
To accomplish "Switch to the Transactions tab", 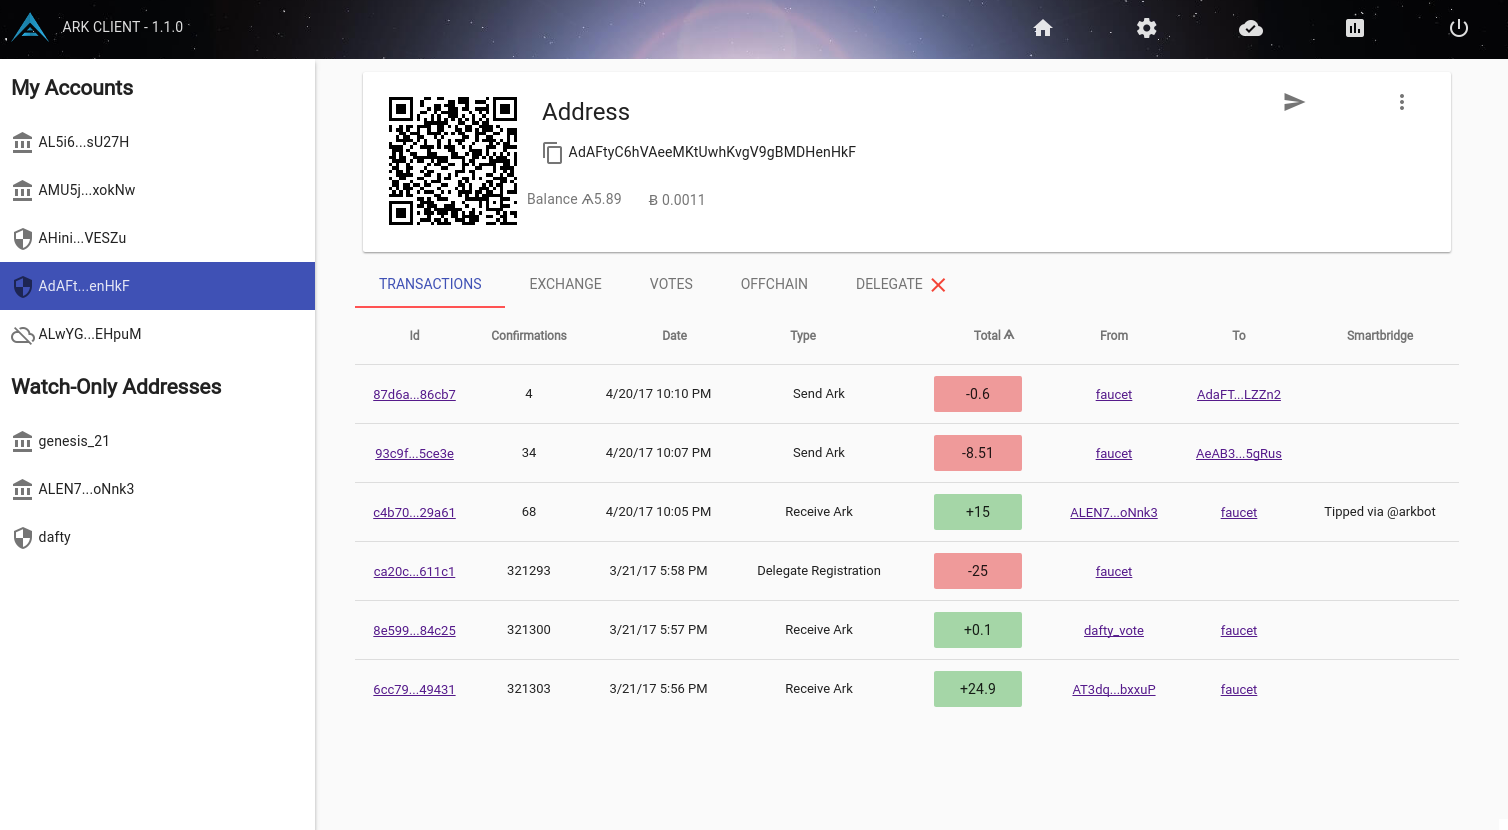I will (x=430, y=284).
